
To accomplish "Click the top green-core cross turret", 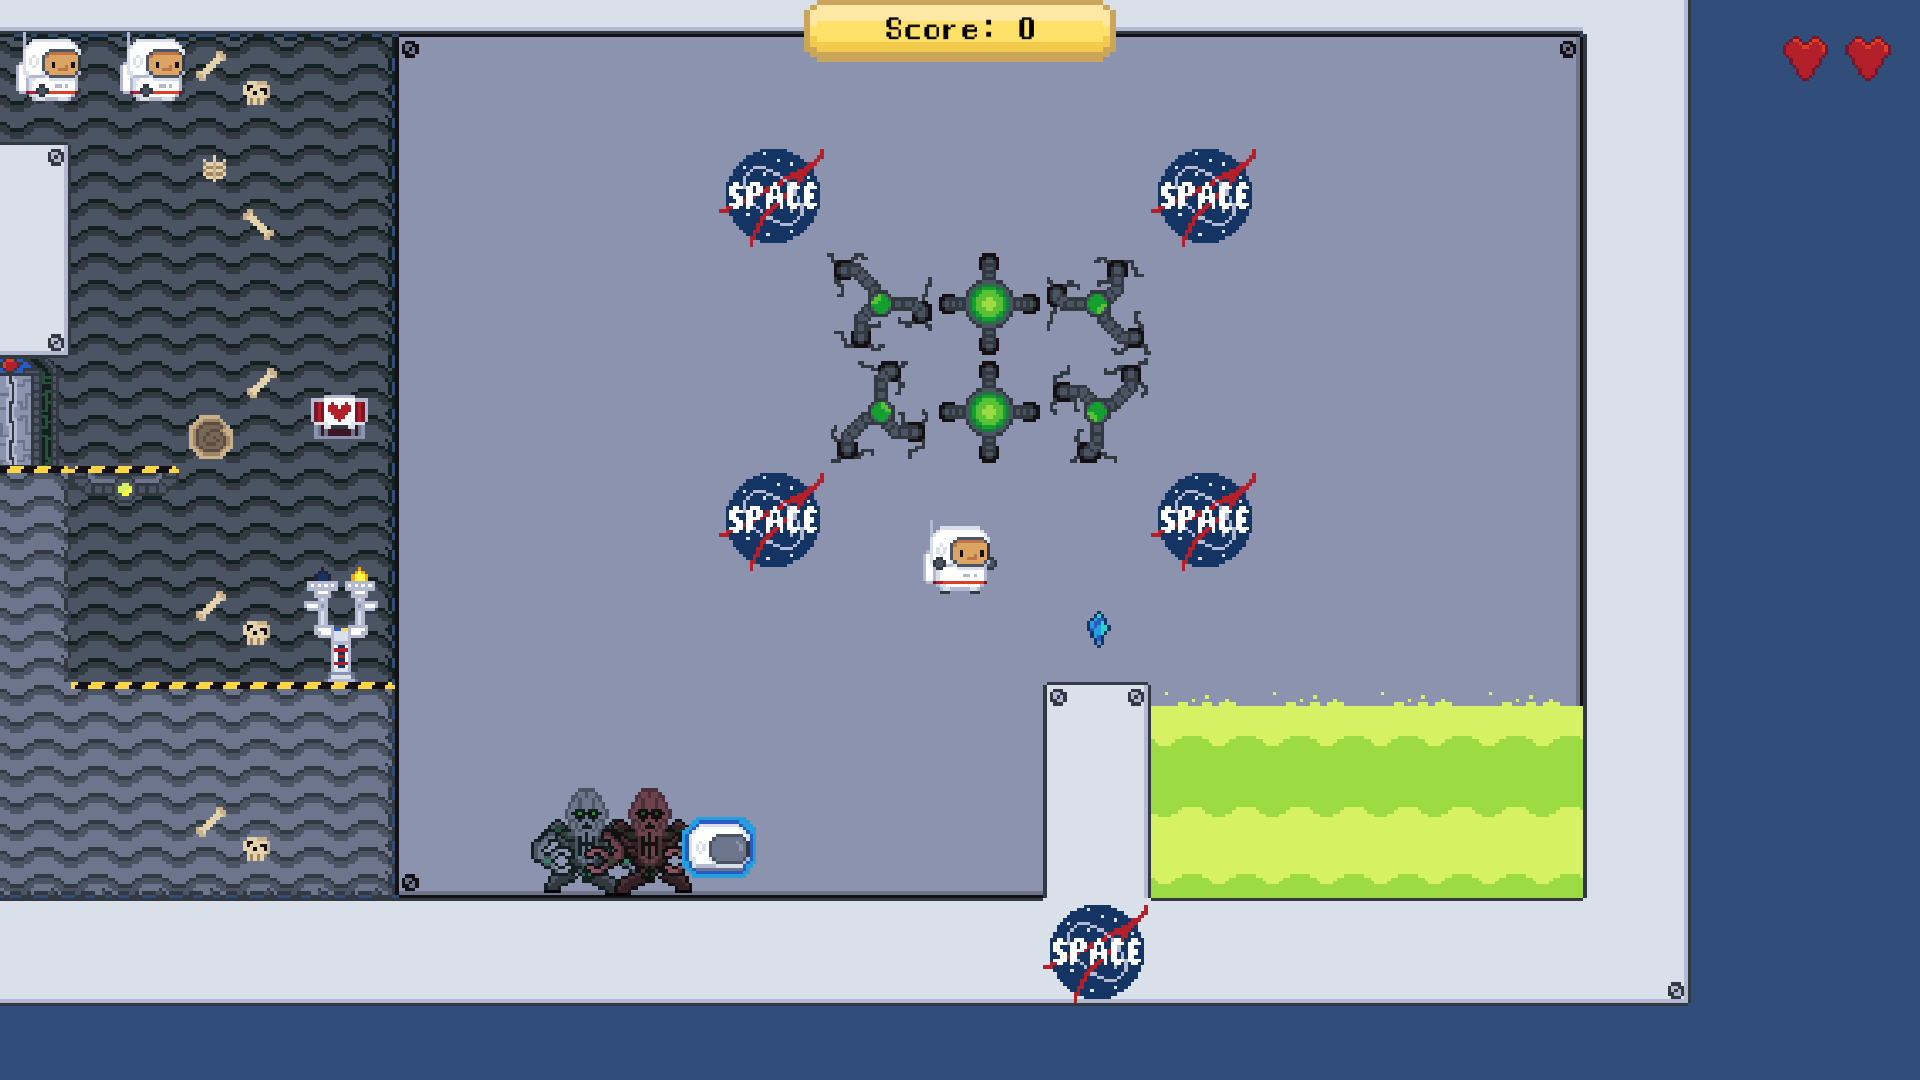I will coord(989,303).
